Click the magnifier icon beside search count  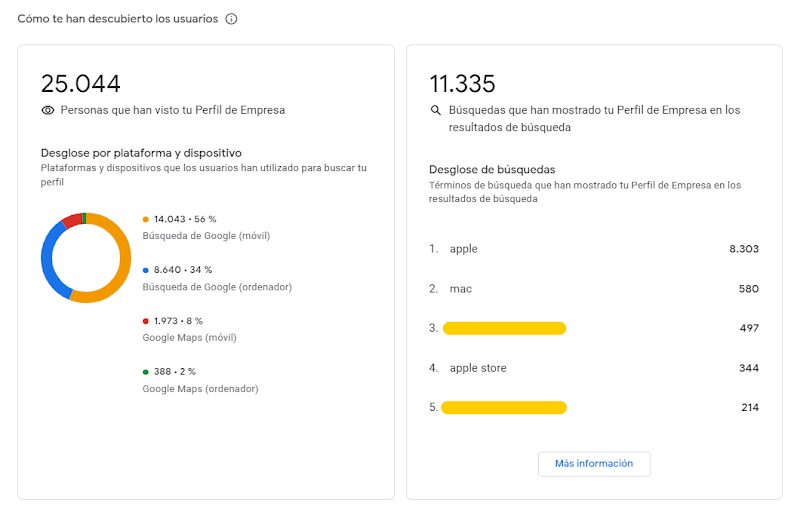click(435, 110)
